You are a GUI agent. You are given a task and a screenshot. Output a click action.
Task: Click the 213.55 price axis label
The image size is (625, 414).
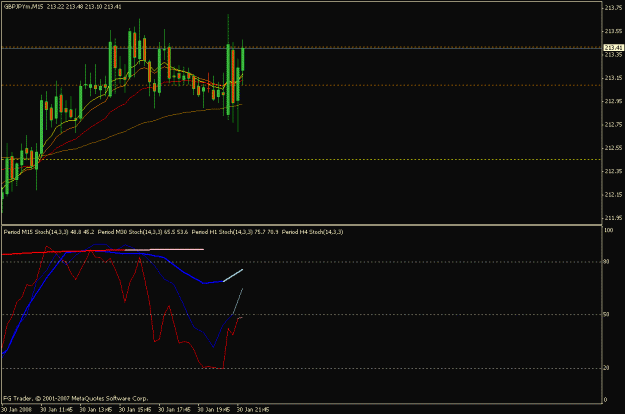(x=613, y=31)
